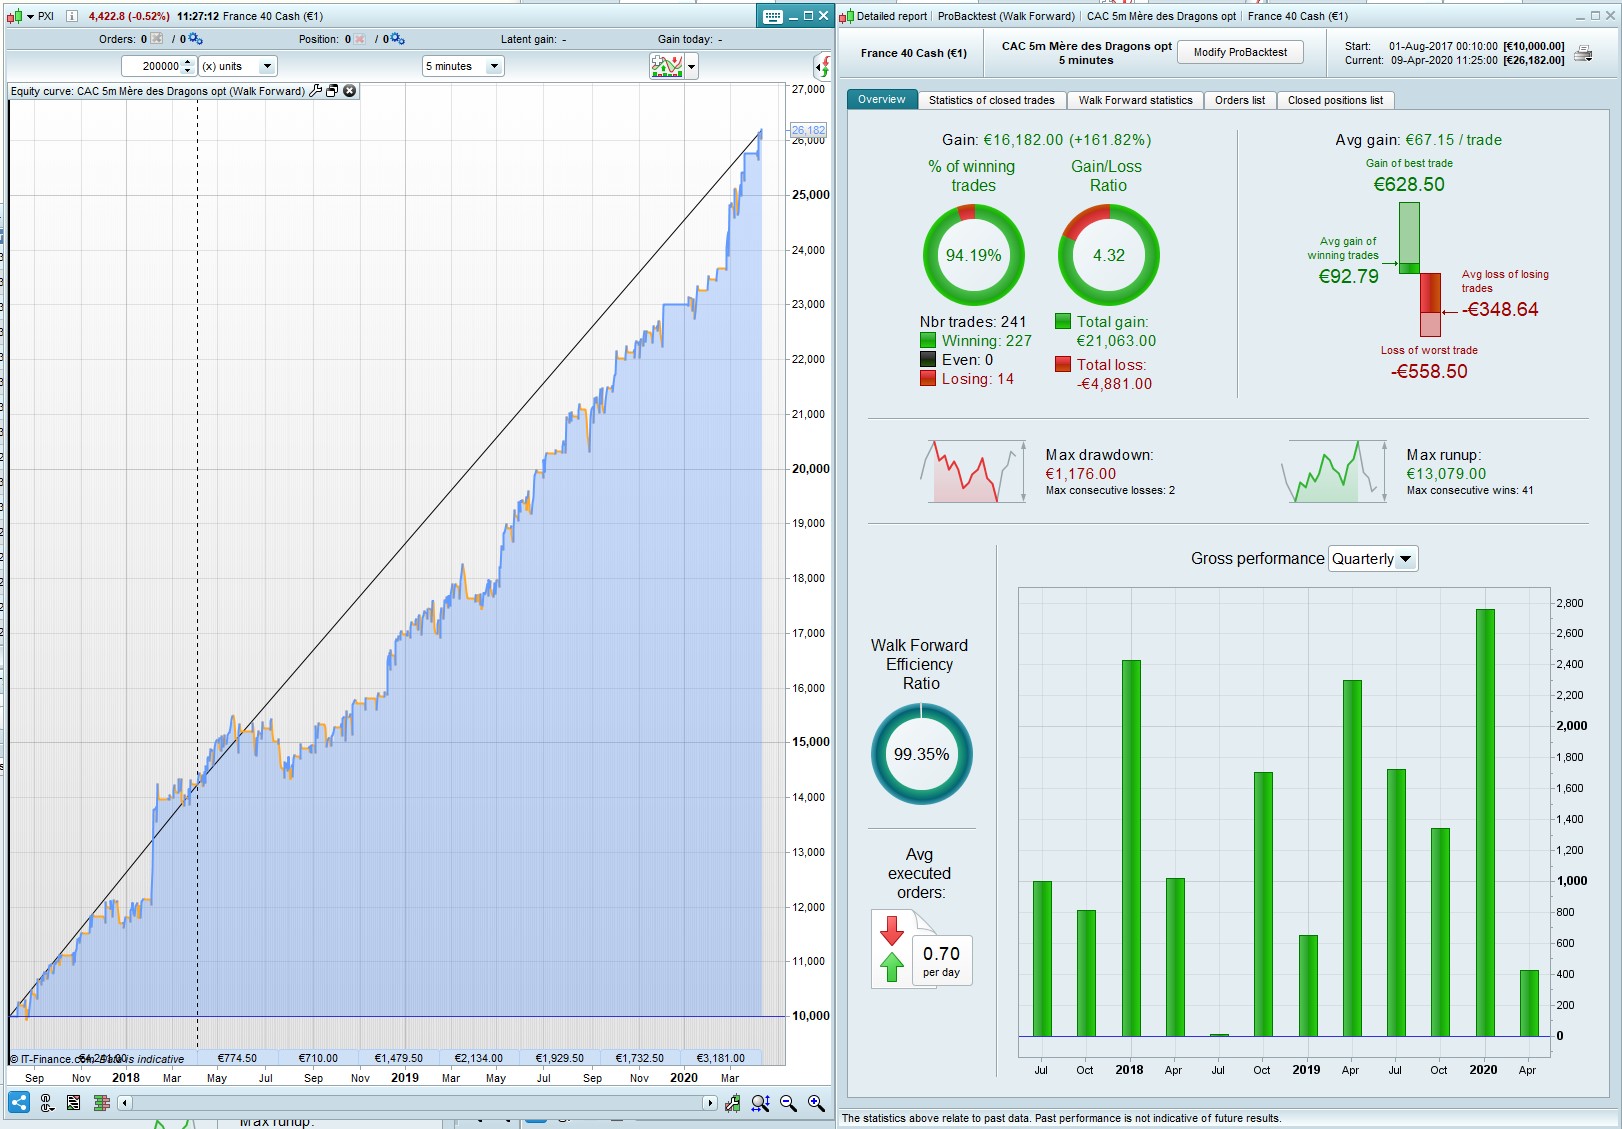
Task: Click the red Losing legend swatch
Action: point(928,379)
